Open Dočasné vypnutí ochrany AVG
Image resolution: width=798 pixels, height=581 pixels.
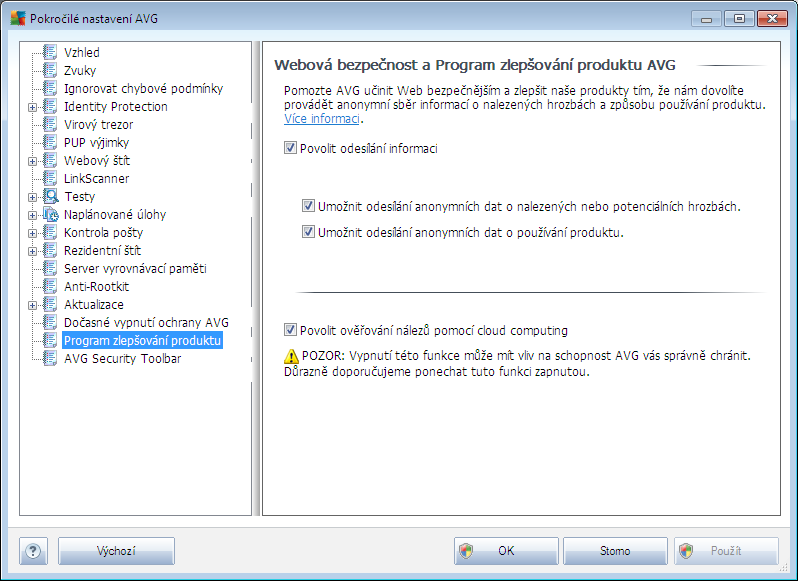click(x=147, y=323)
